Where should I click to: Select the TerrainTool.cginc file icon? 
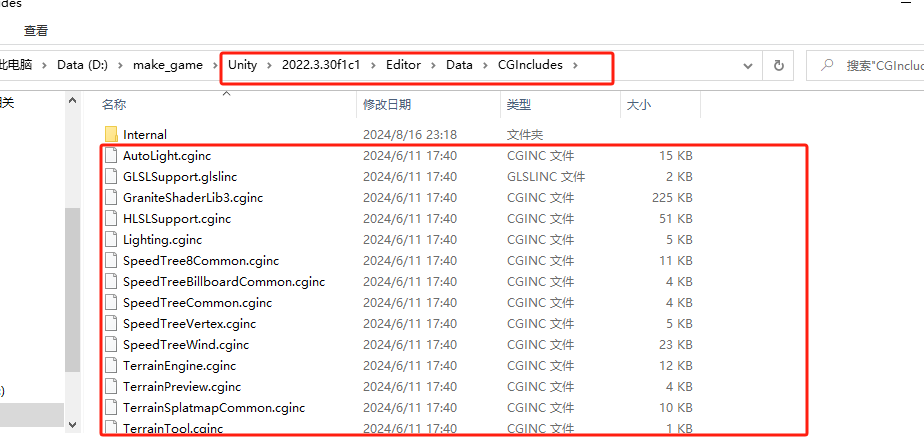(x=111, y=428)
